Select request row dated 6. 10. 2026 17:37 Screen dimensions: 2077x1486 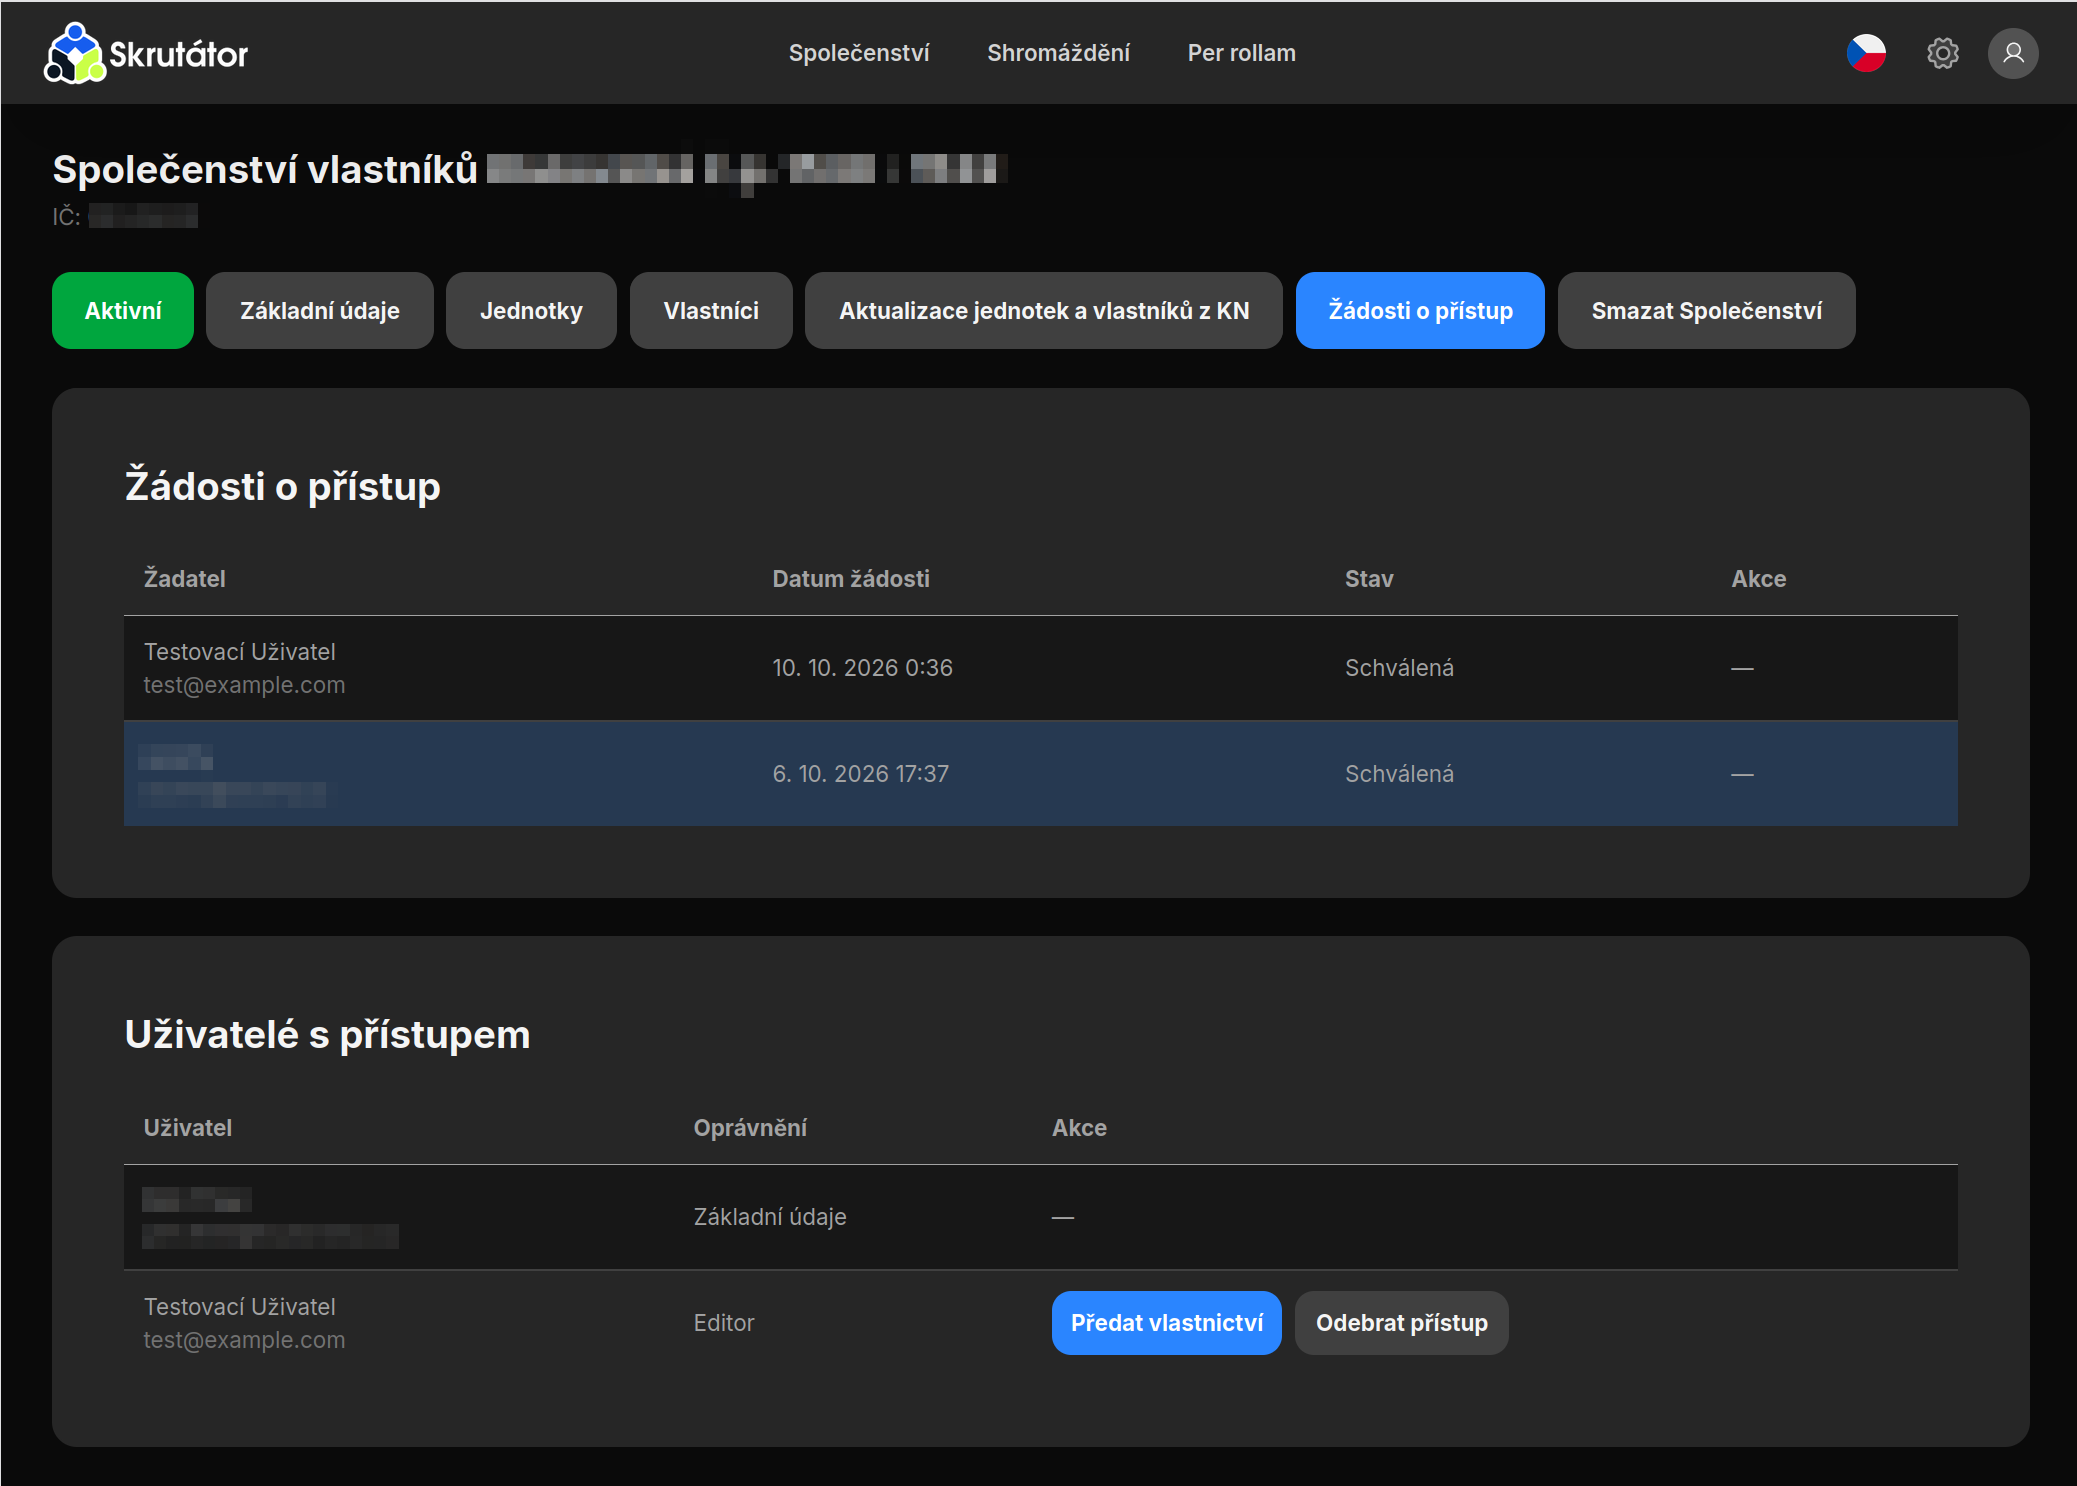pyautogui.click(x=1040, y=774)
